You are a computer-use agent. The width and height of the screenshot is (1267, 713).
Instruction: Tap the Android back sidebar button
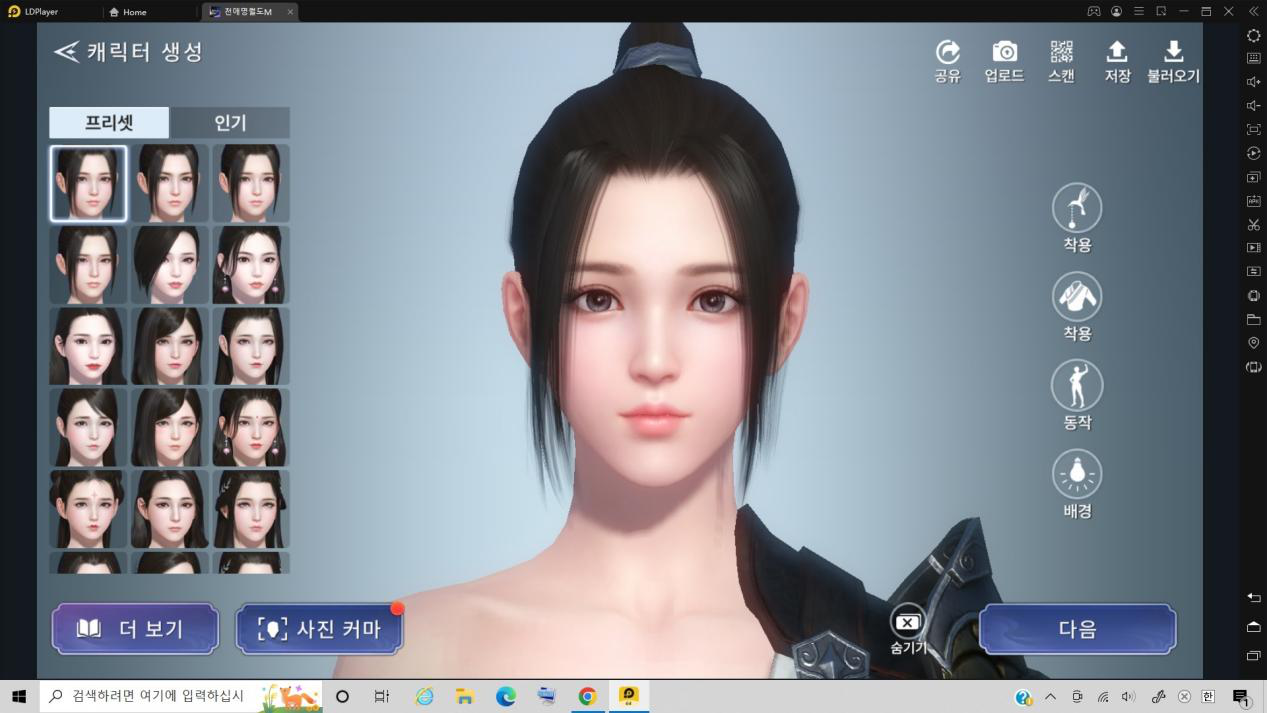point(1253,597)
